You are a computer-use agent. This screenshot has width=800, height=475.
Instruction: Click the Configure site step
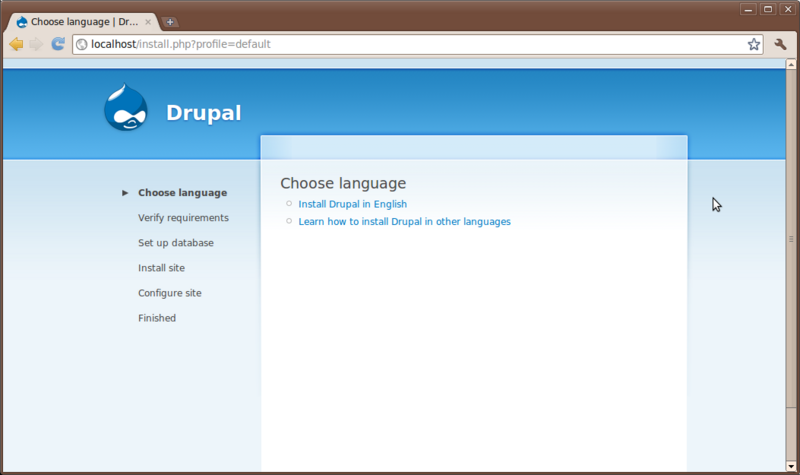169,293
